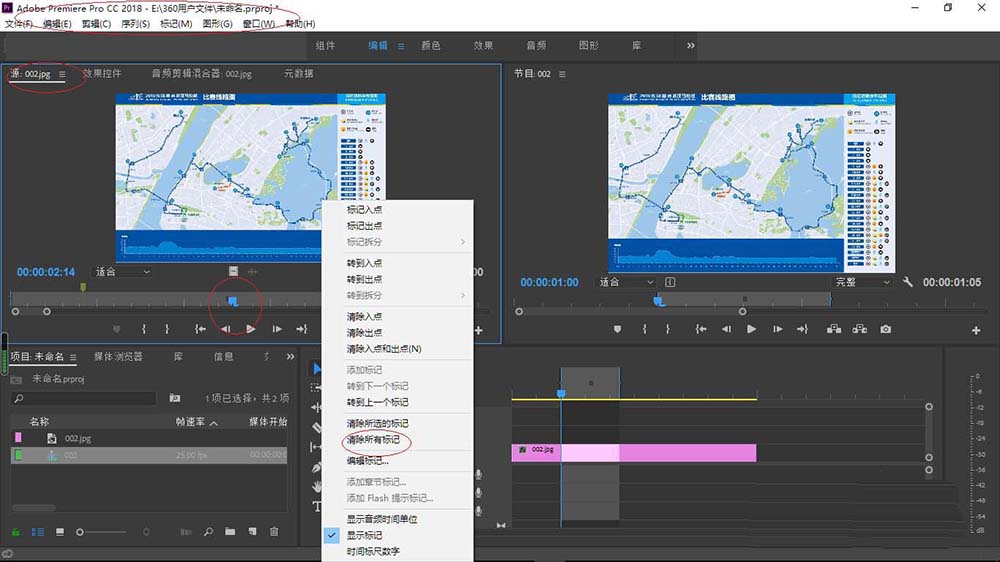Click the project panel thumbnail zoom slider
Screen dimensions: 1000x562
[82, 532]
